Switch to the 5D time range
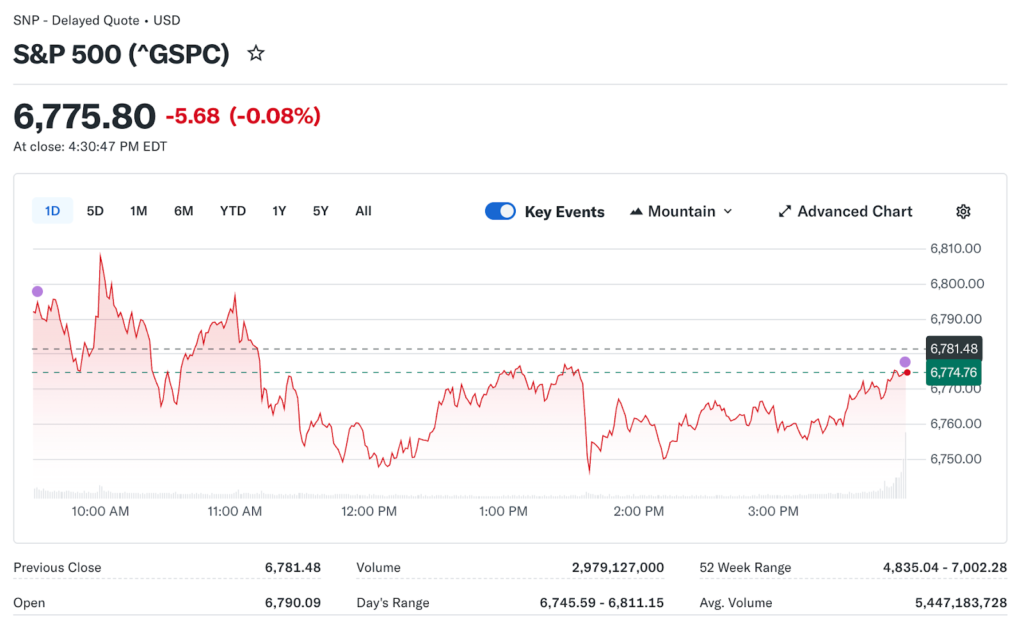Viewport: 1024px width, 627px height. 95,211
